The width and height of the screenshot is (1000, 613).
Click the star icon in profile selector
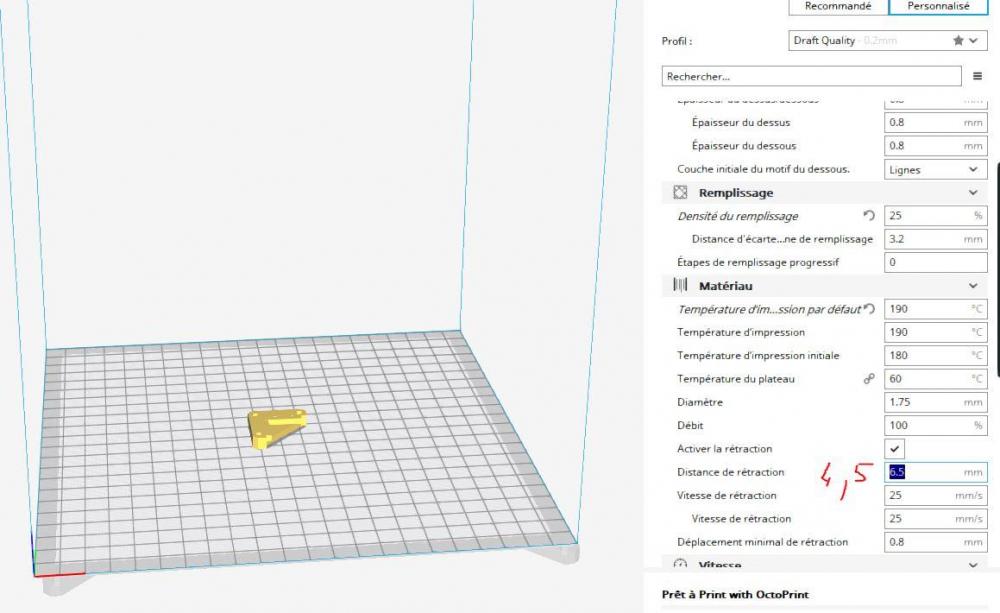click(x=958, y=40)
